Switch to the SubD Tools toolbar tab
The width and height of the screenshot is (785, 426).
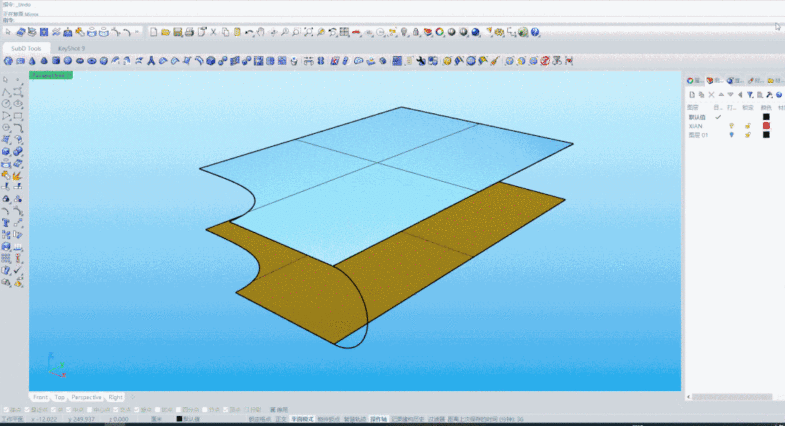click(x=27, y=47)
